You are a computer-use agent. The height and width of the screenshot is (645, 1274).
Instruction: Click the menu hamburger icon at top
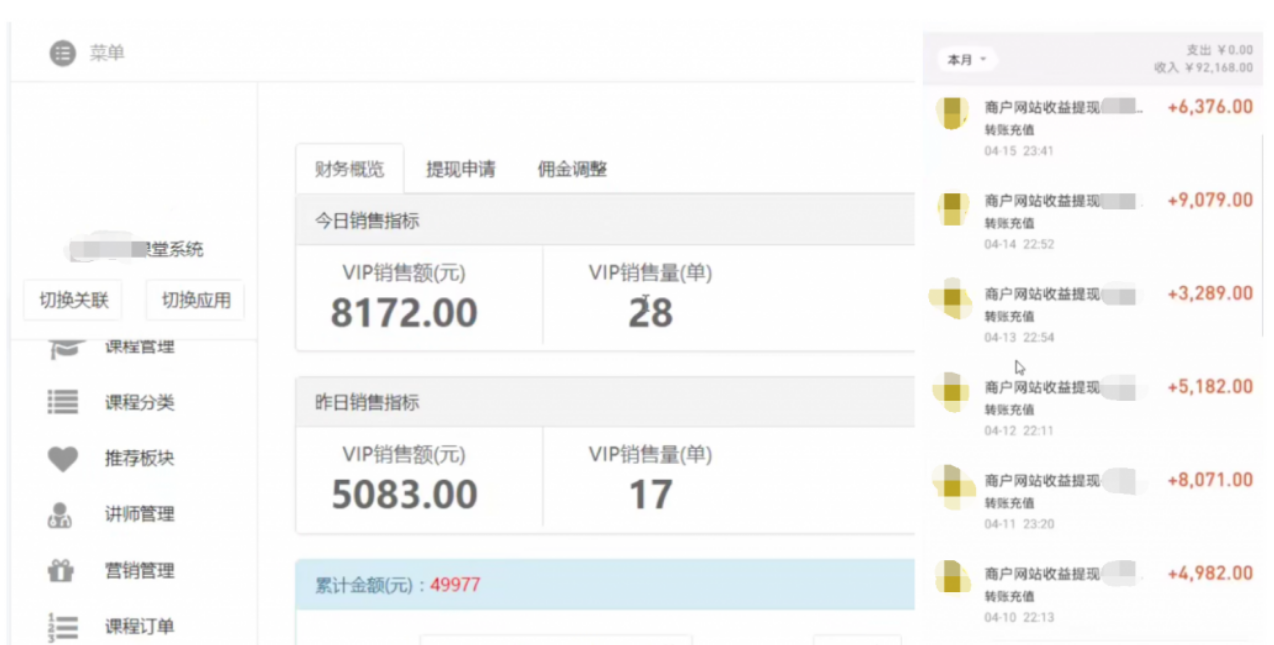(63, 53)
